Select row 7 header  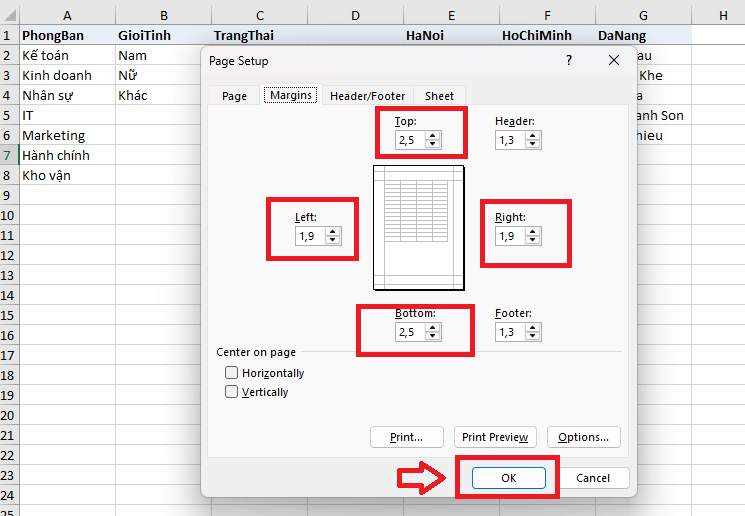tap(10, 155)
